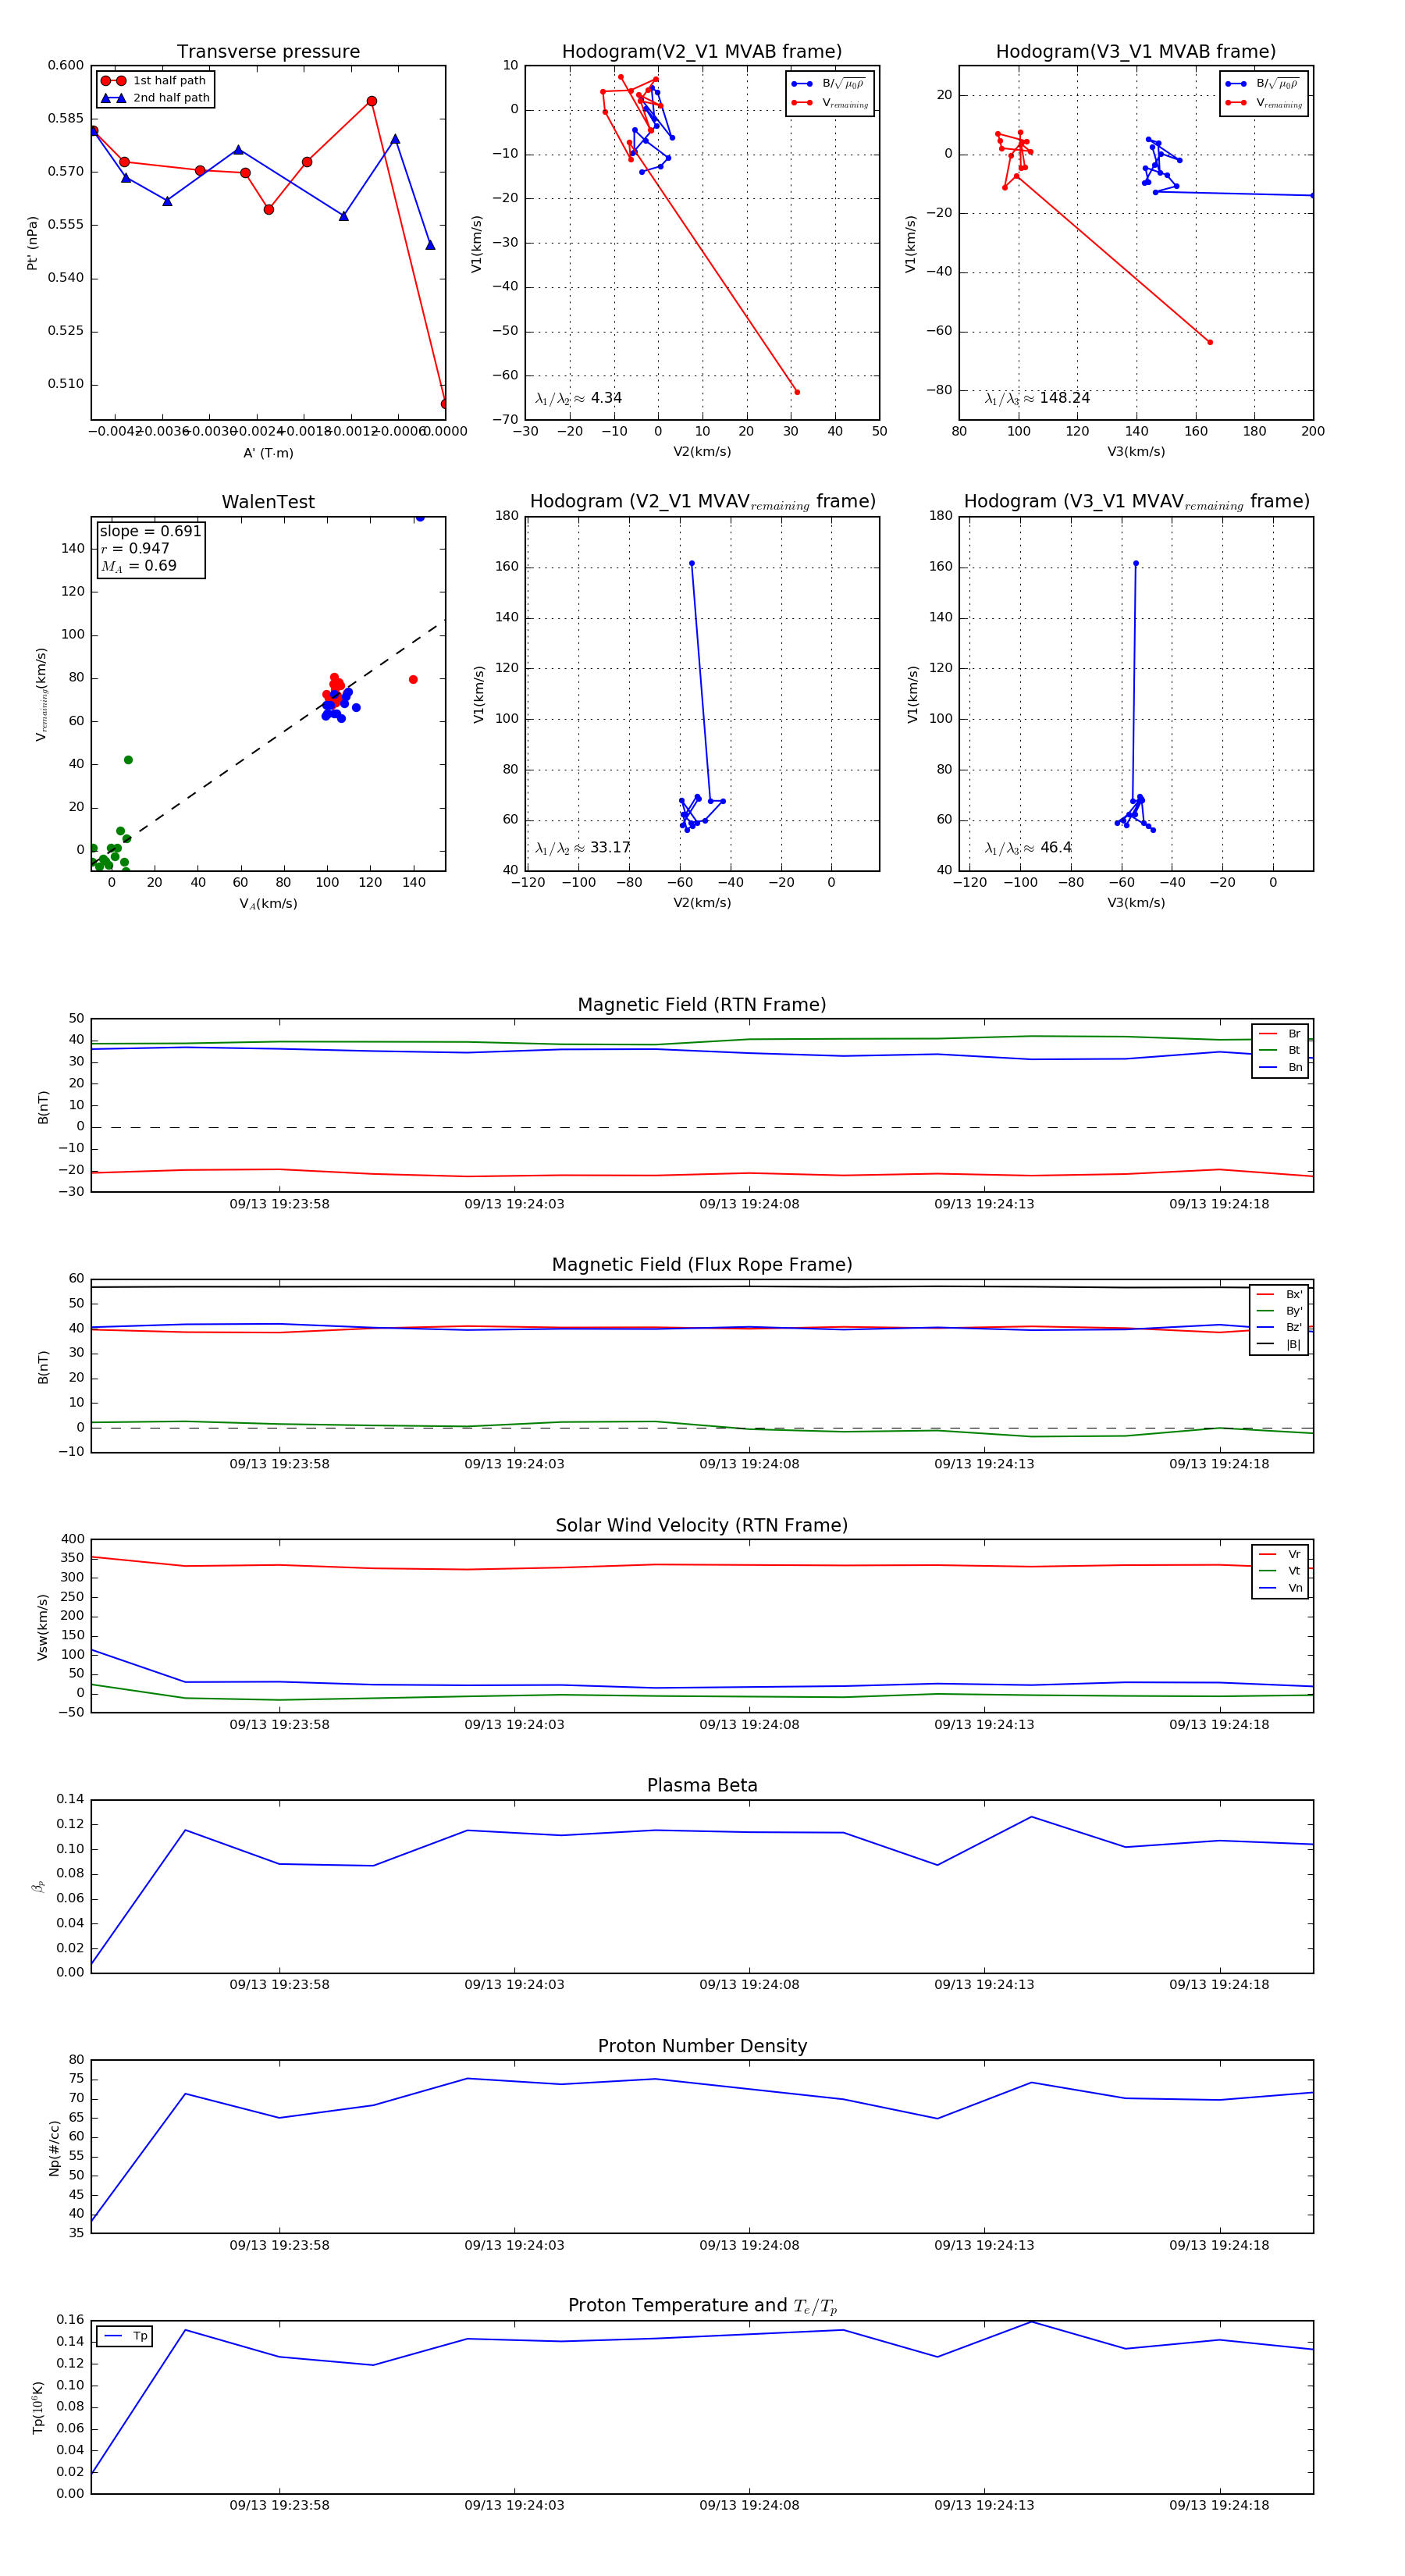Select the V_remaining legend entry in V3_V1 MVAB hodogram
1405x2576 pixels.
point(1264,103)
